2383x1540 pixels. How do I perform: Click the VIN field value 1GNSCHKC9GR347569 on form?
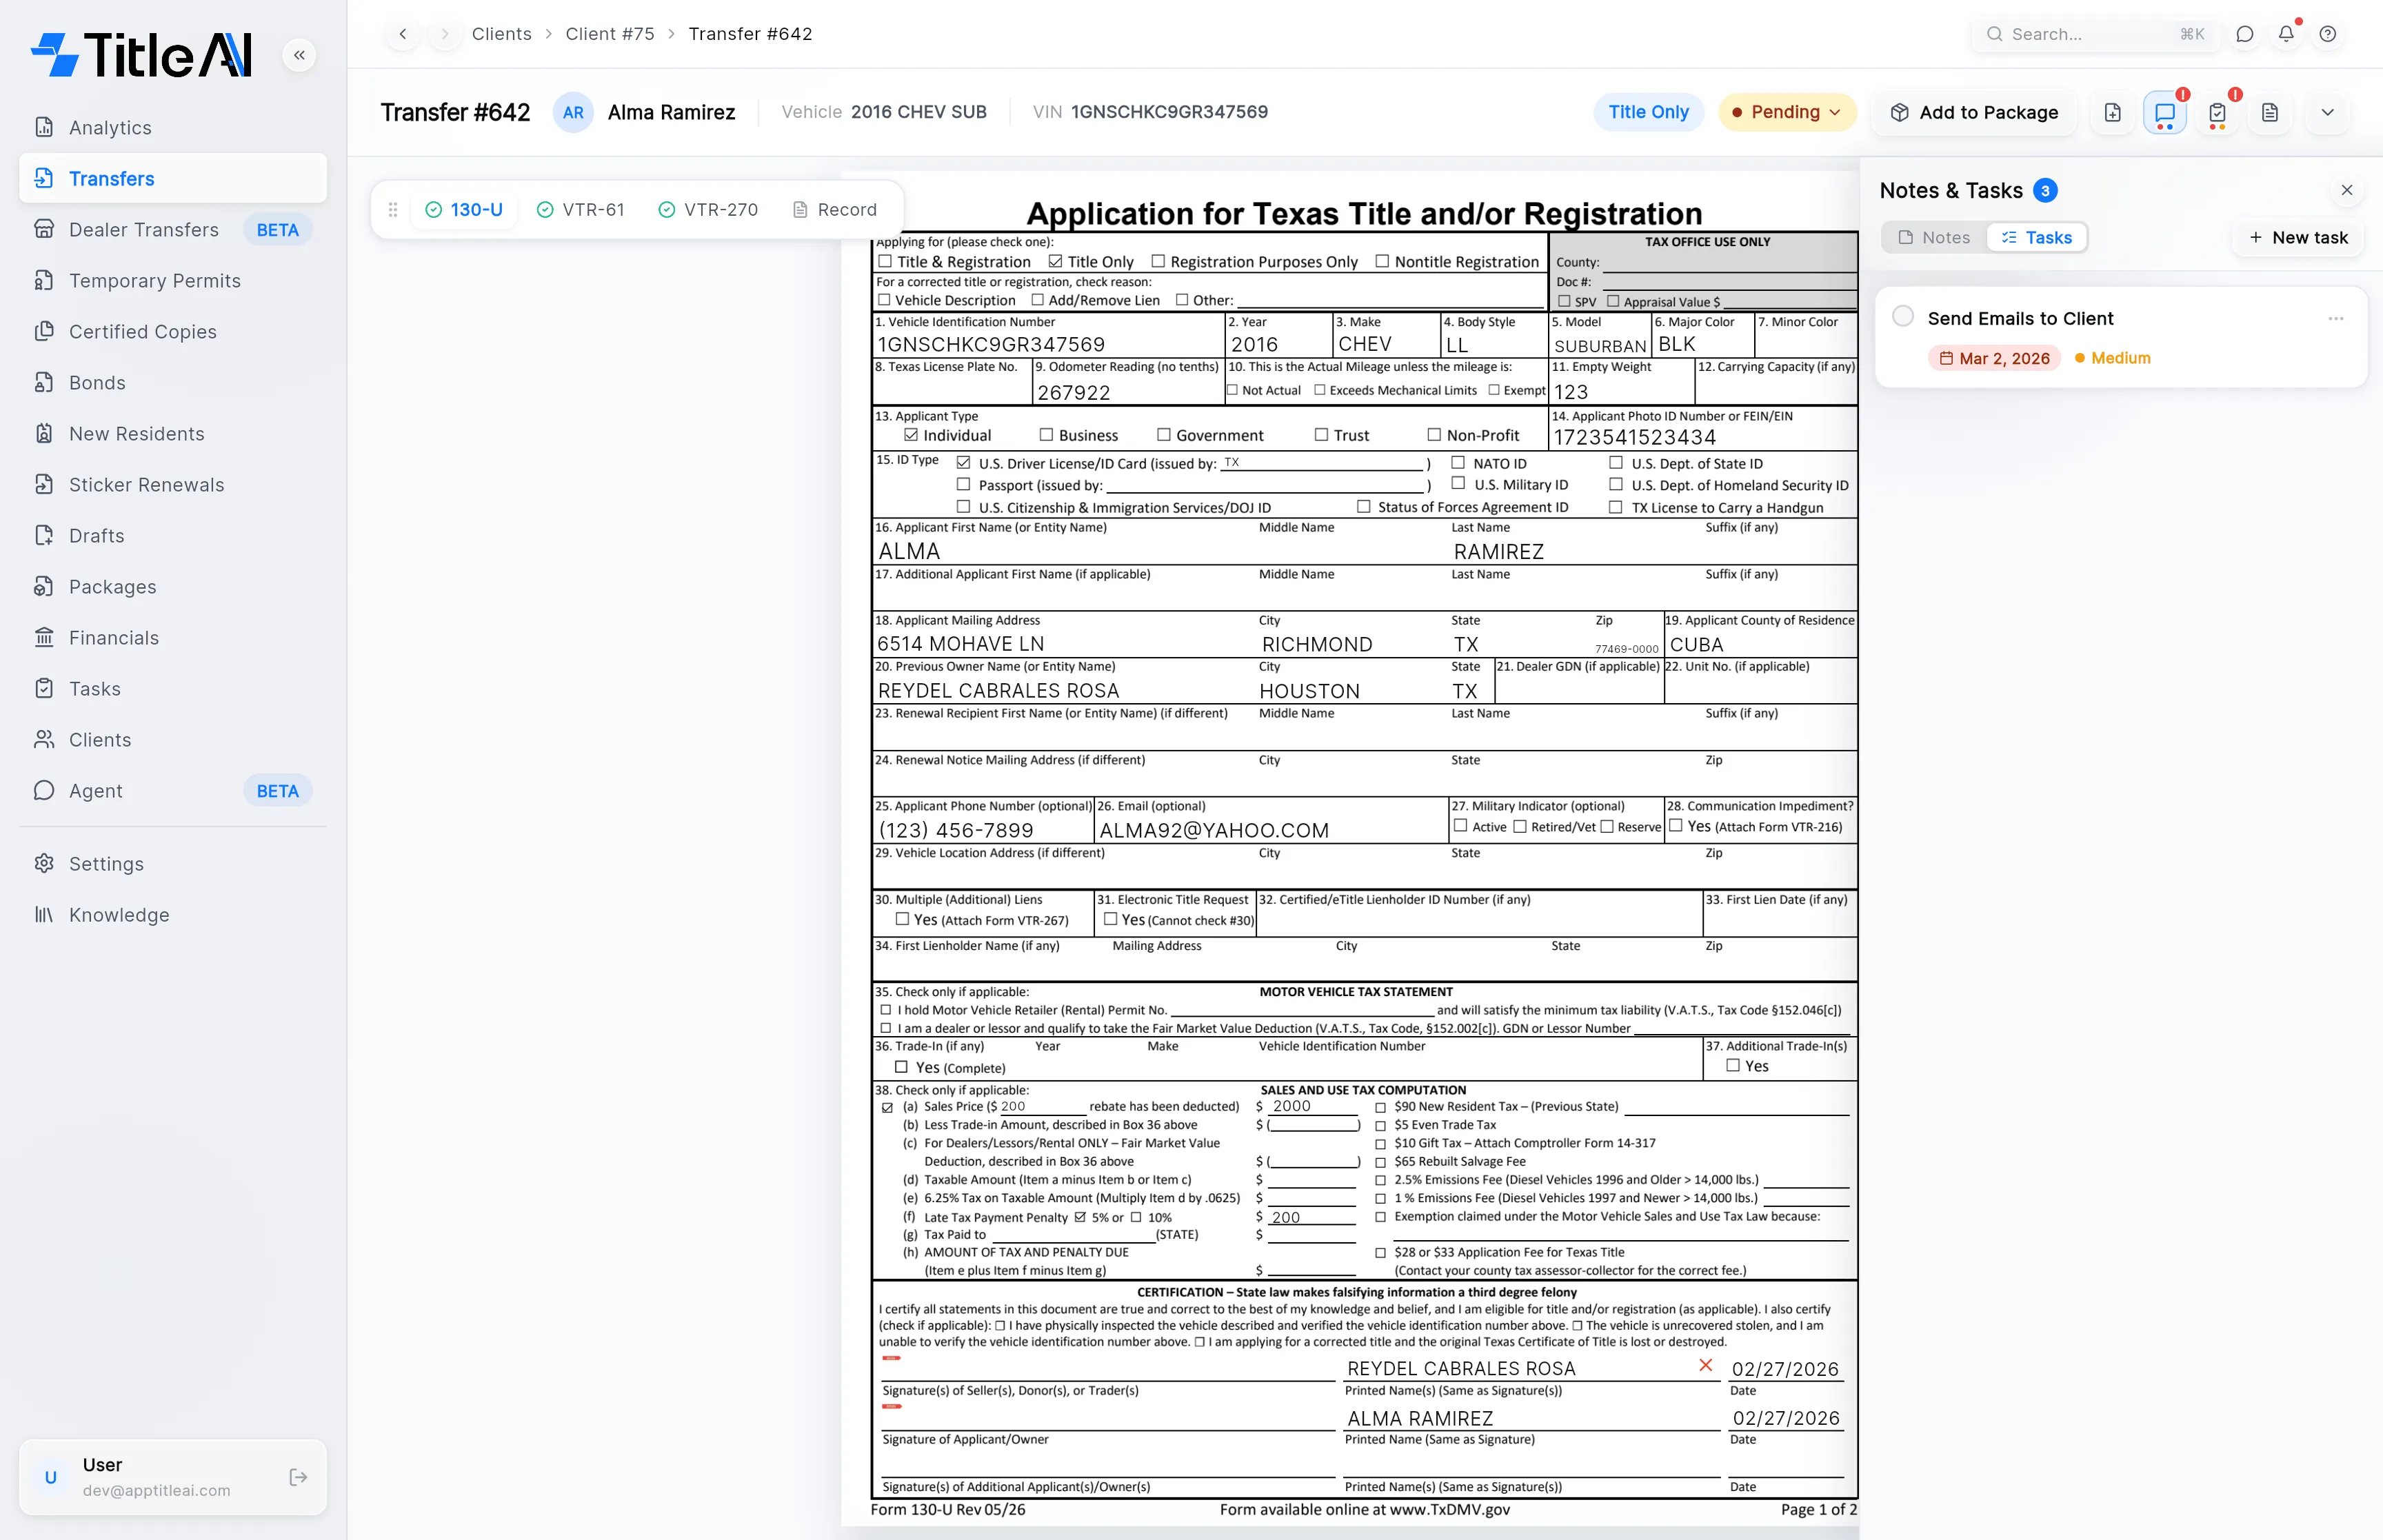tap(991, 344)
